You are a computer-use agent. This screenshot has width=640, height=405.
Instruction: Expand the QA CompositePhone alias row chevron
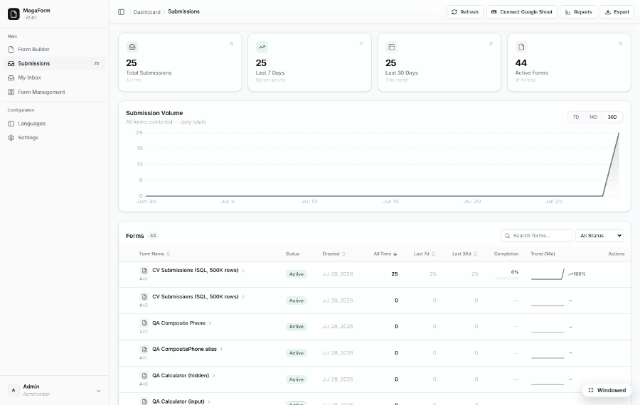coord(221,349)
